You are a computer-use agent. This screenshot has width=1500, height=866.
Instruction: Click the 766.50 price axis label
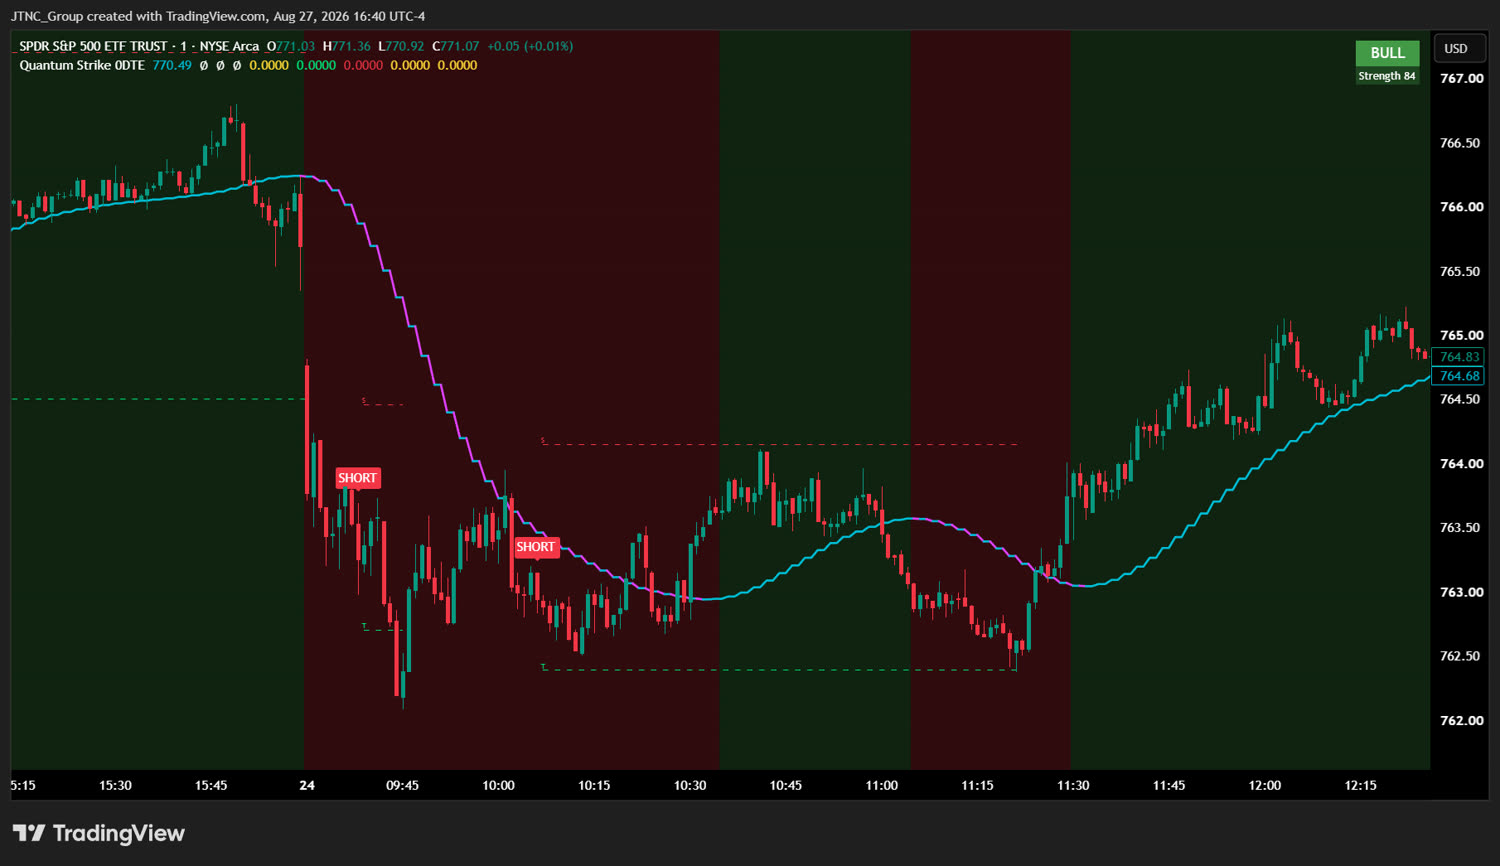(x=1461, y=143)
